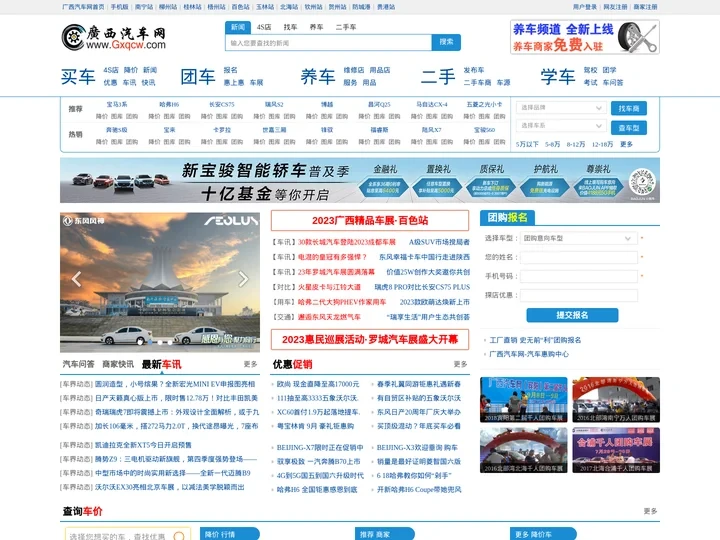Open 欧尚 现金直降至高17000元 promotion

tap(318, 384)
